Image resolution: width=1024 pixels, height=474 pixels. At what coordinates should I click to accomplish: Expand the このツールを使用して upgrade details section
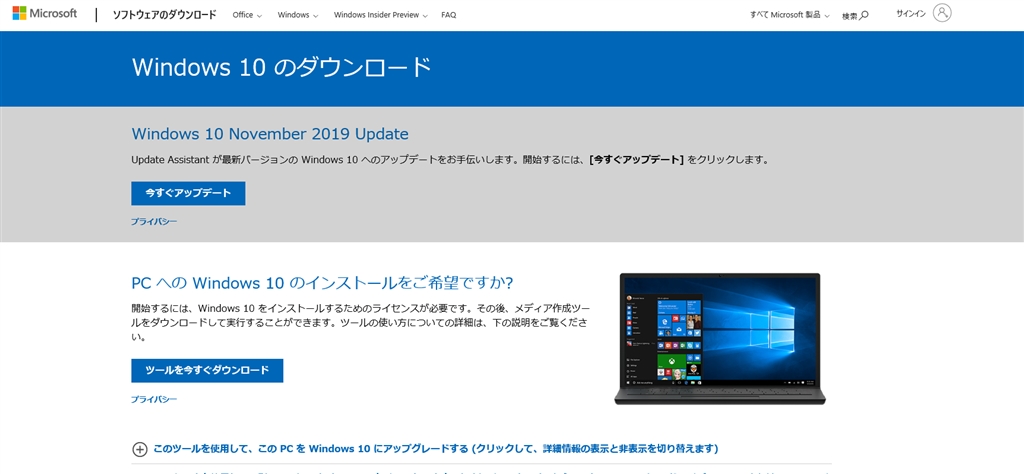click(x=425, y=449)
